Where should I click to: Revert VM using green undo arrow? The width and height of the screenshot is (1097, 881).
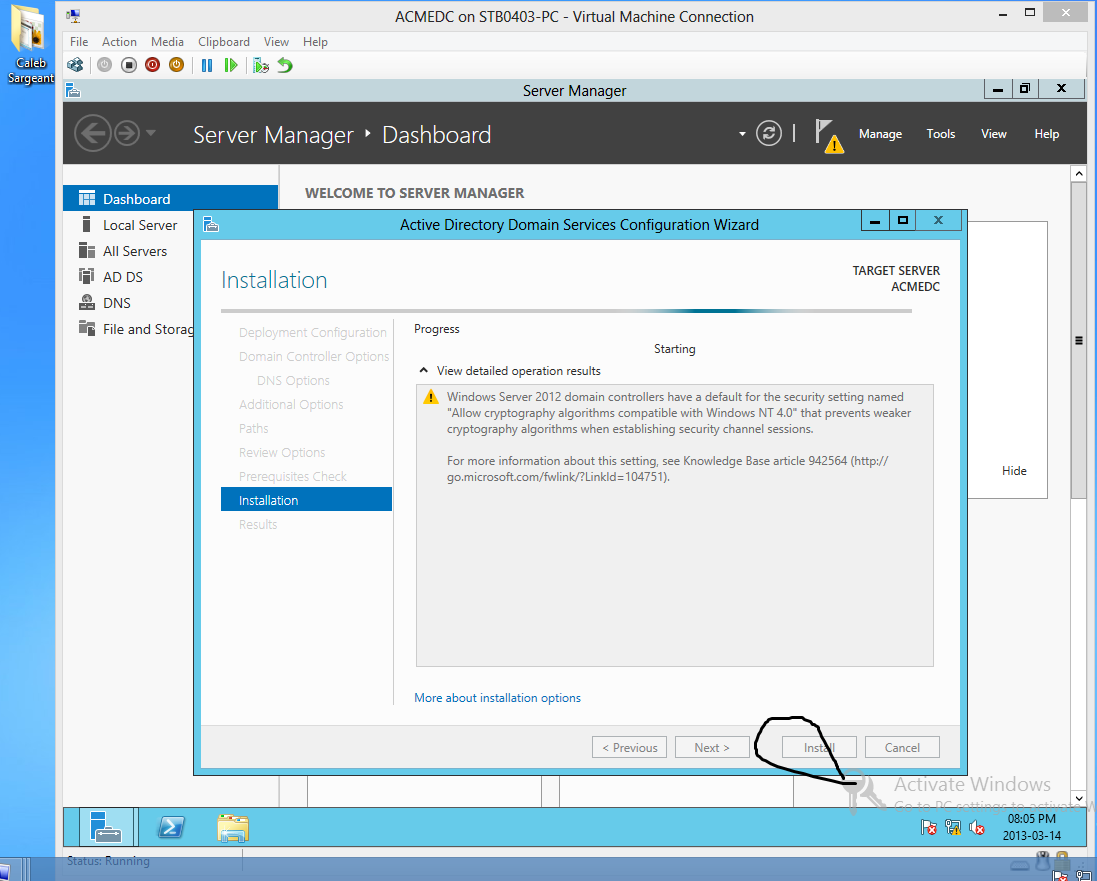tap(285, 65)
